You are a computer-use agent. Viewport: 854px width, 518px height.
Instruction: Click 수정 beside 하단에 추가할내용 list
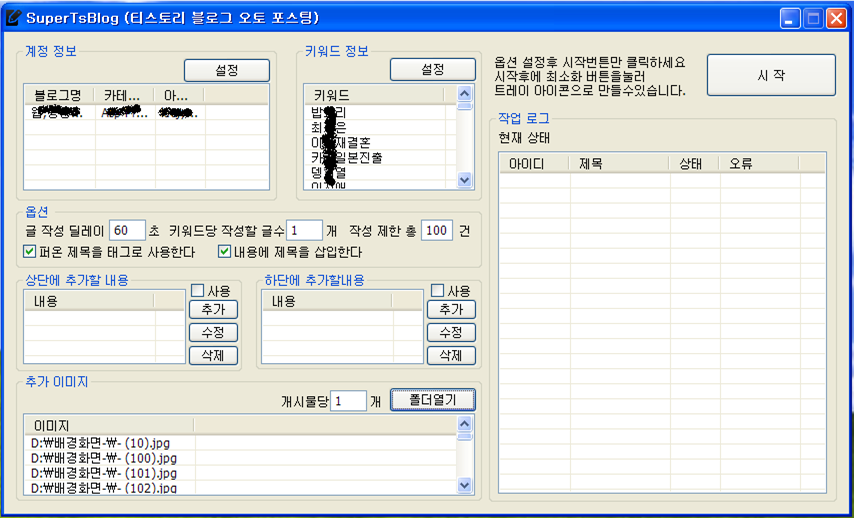(451, 332)
